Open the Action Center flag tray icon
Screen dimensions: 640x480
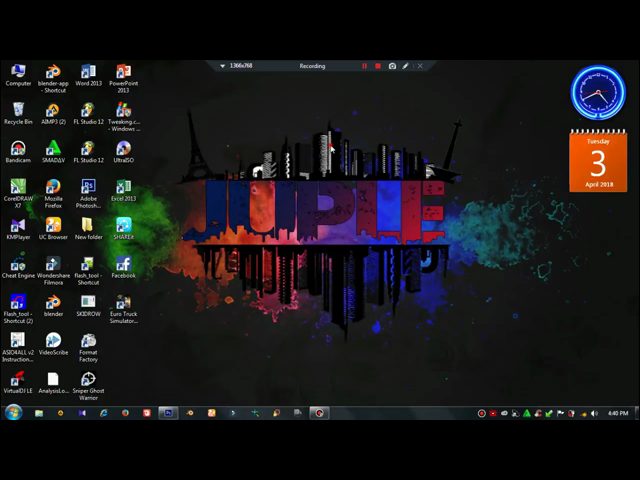pyautogui.click(x=560, y=413)
